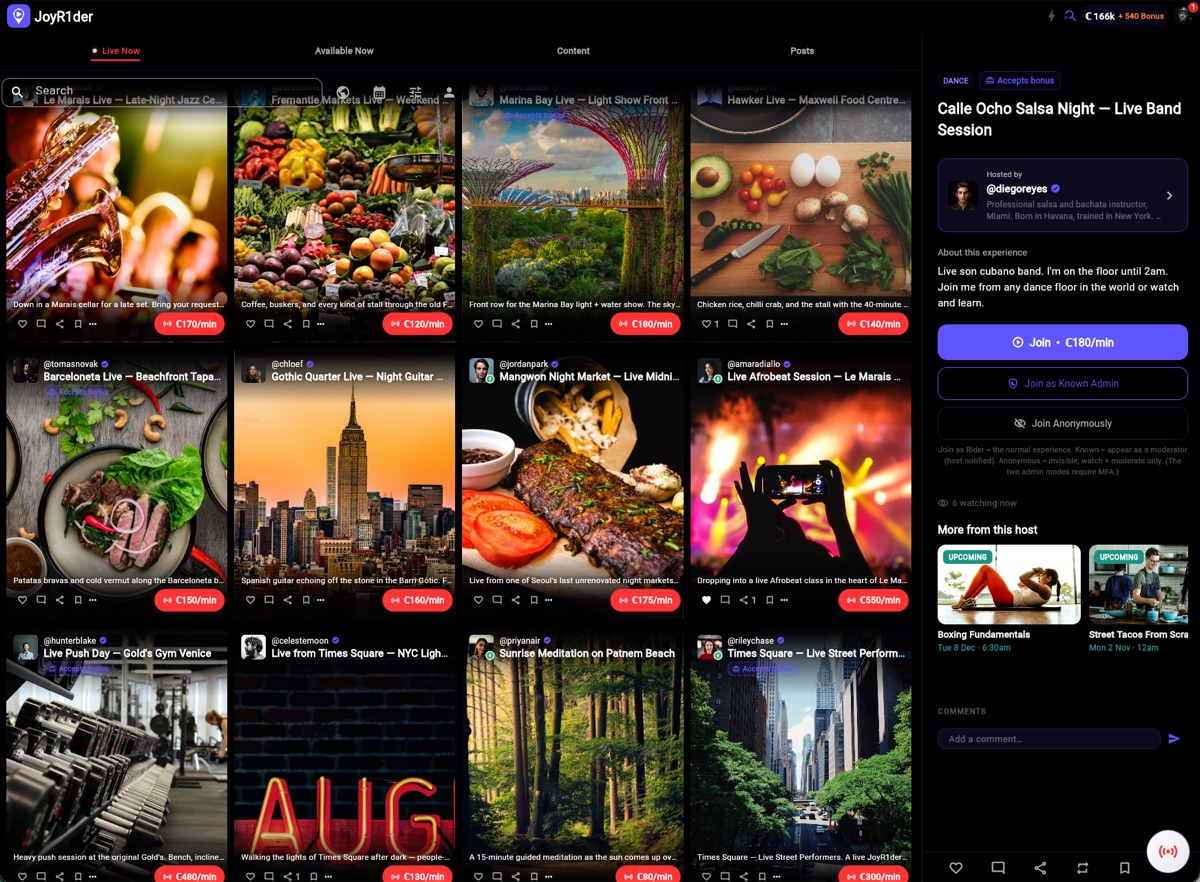Click the globe filter icon beside search
The image size is (1200, 882).
pyautogui.click(x=343, y=92)
